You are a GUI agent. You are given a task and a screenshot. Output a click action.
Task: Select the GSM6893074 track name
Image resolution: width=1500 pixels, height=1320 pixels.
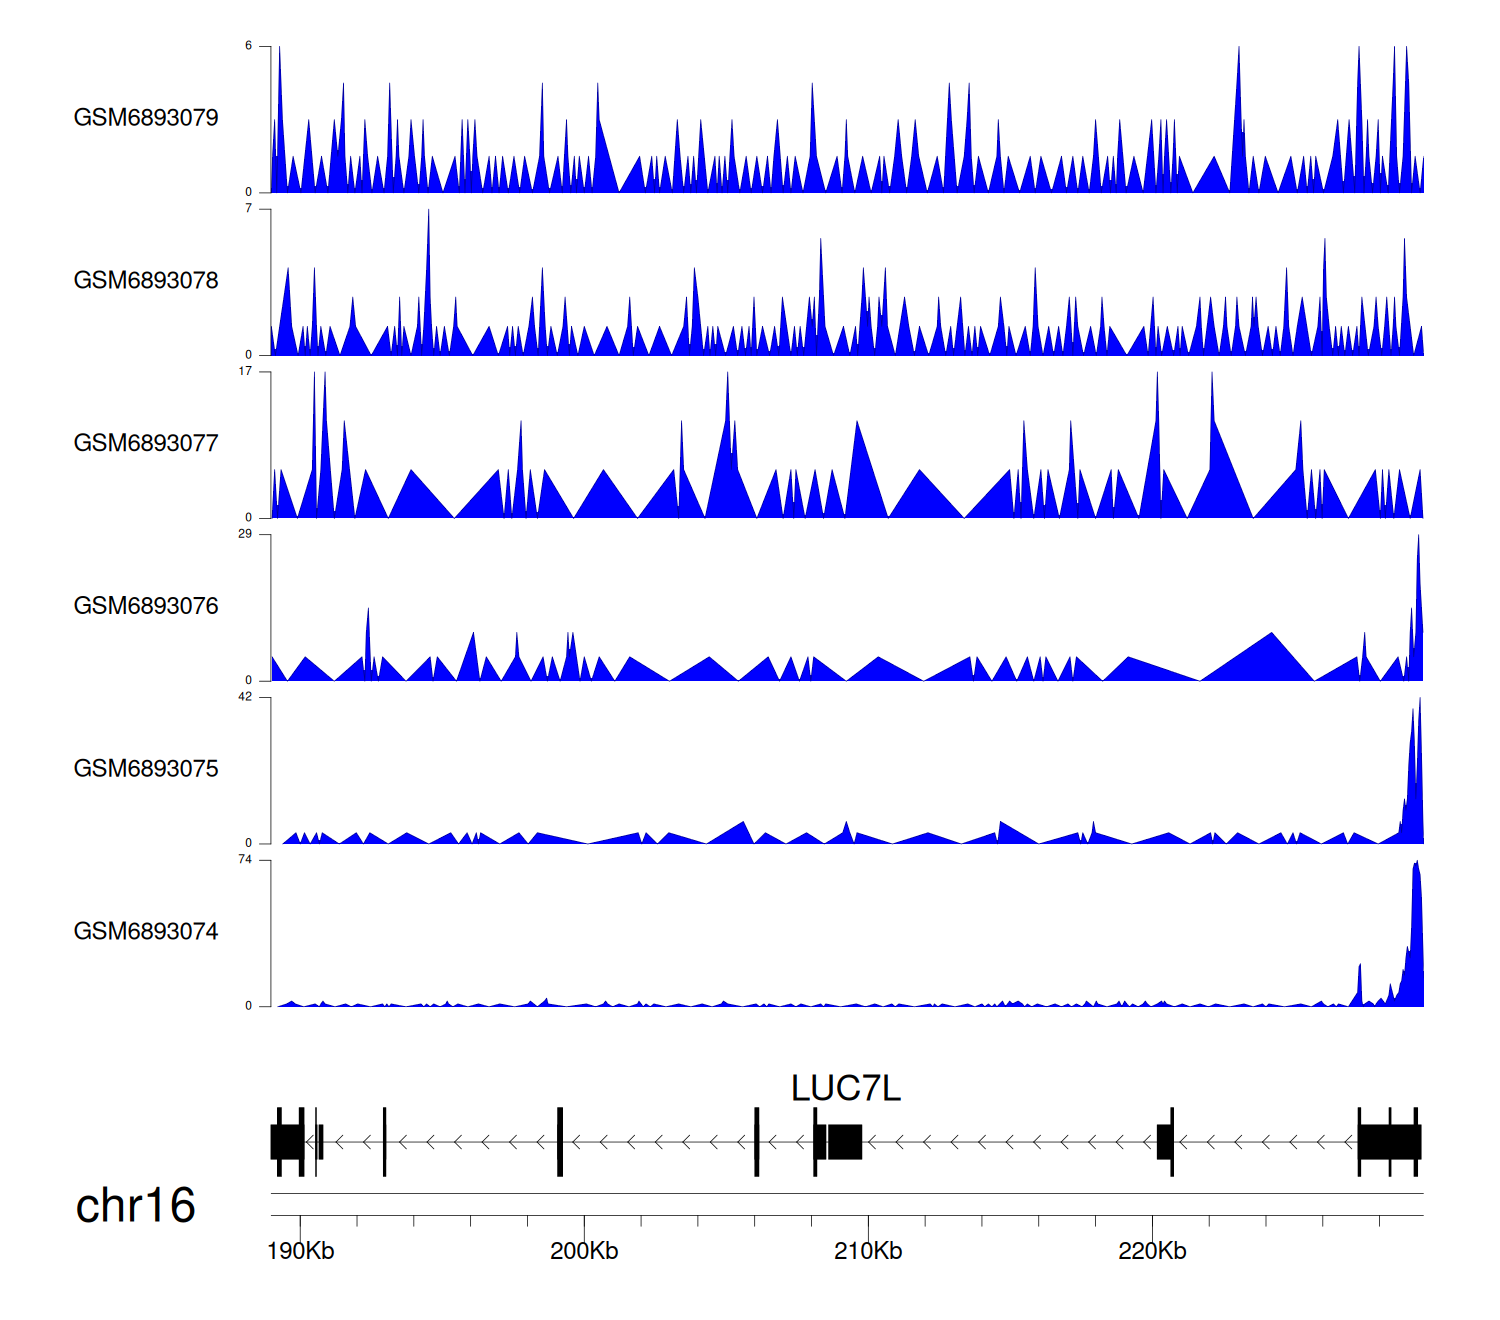pos(146,932)
